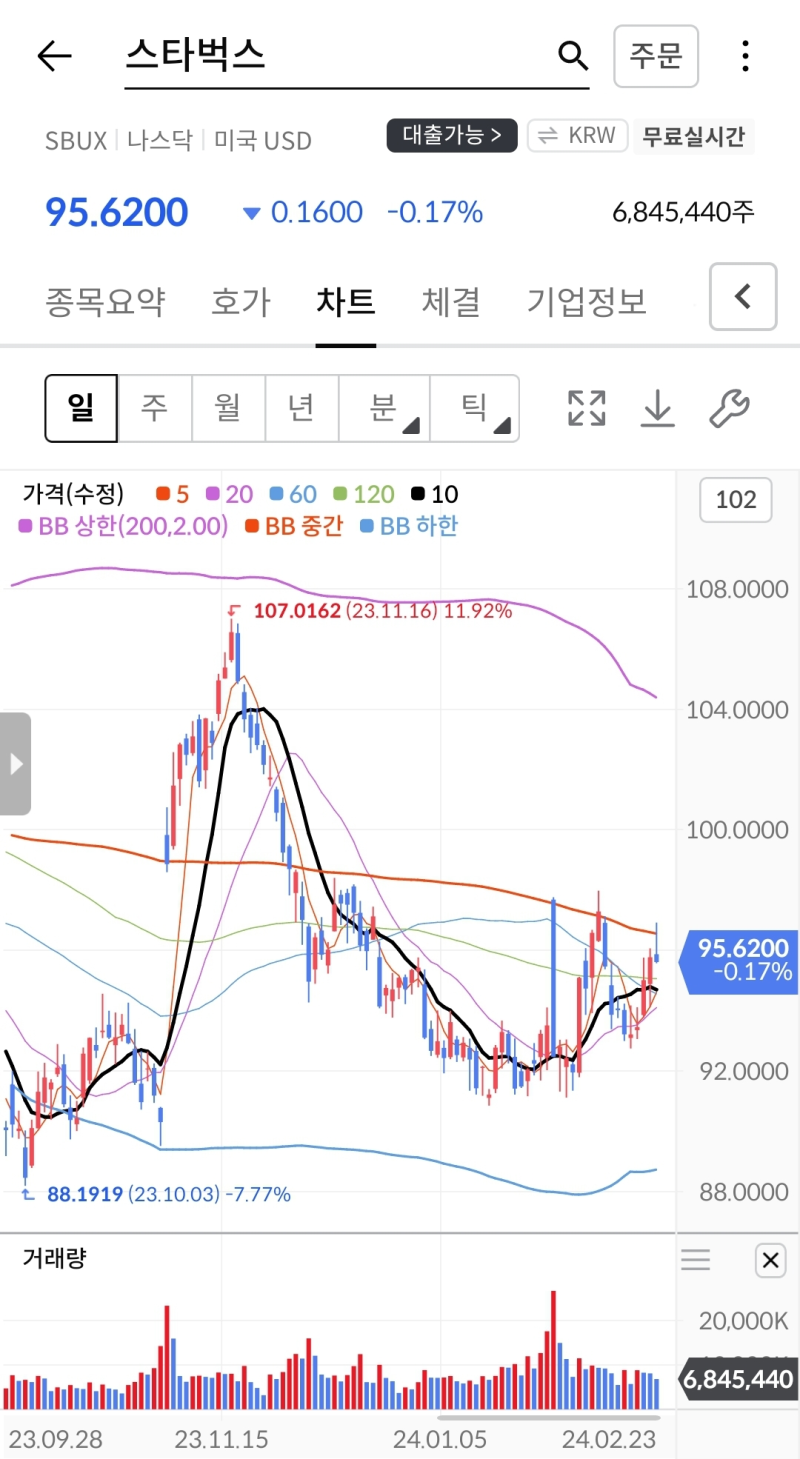800x1459 pixels.
Task: Tap the left-edge side panel arrow handle
Action: pos(15,763)
